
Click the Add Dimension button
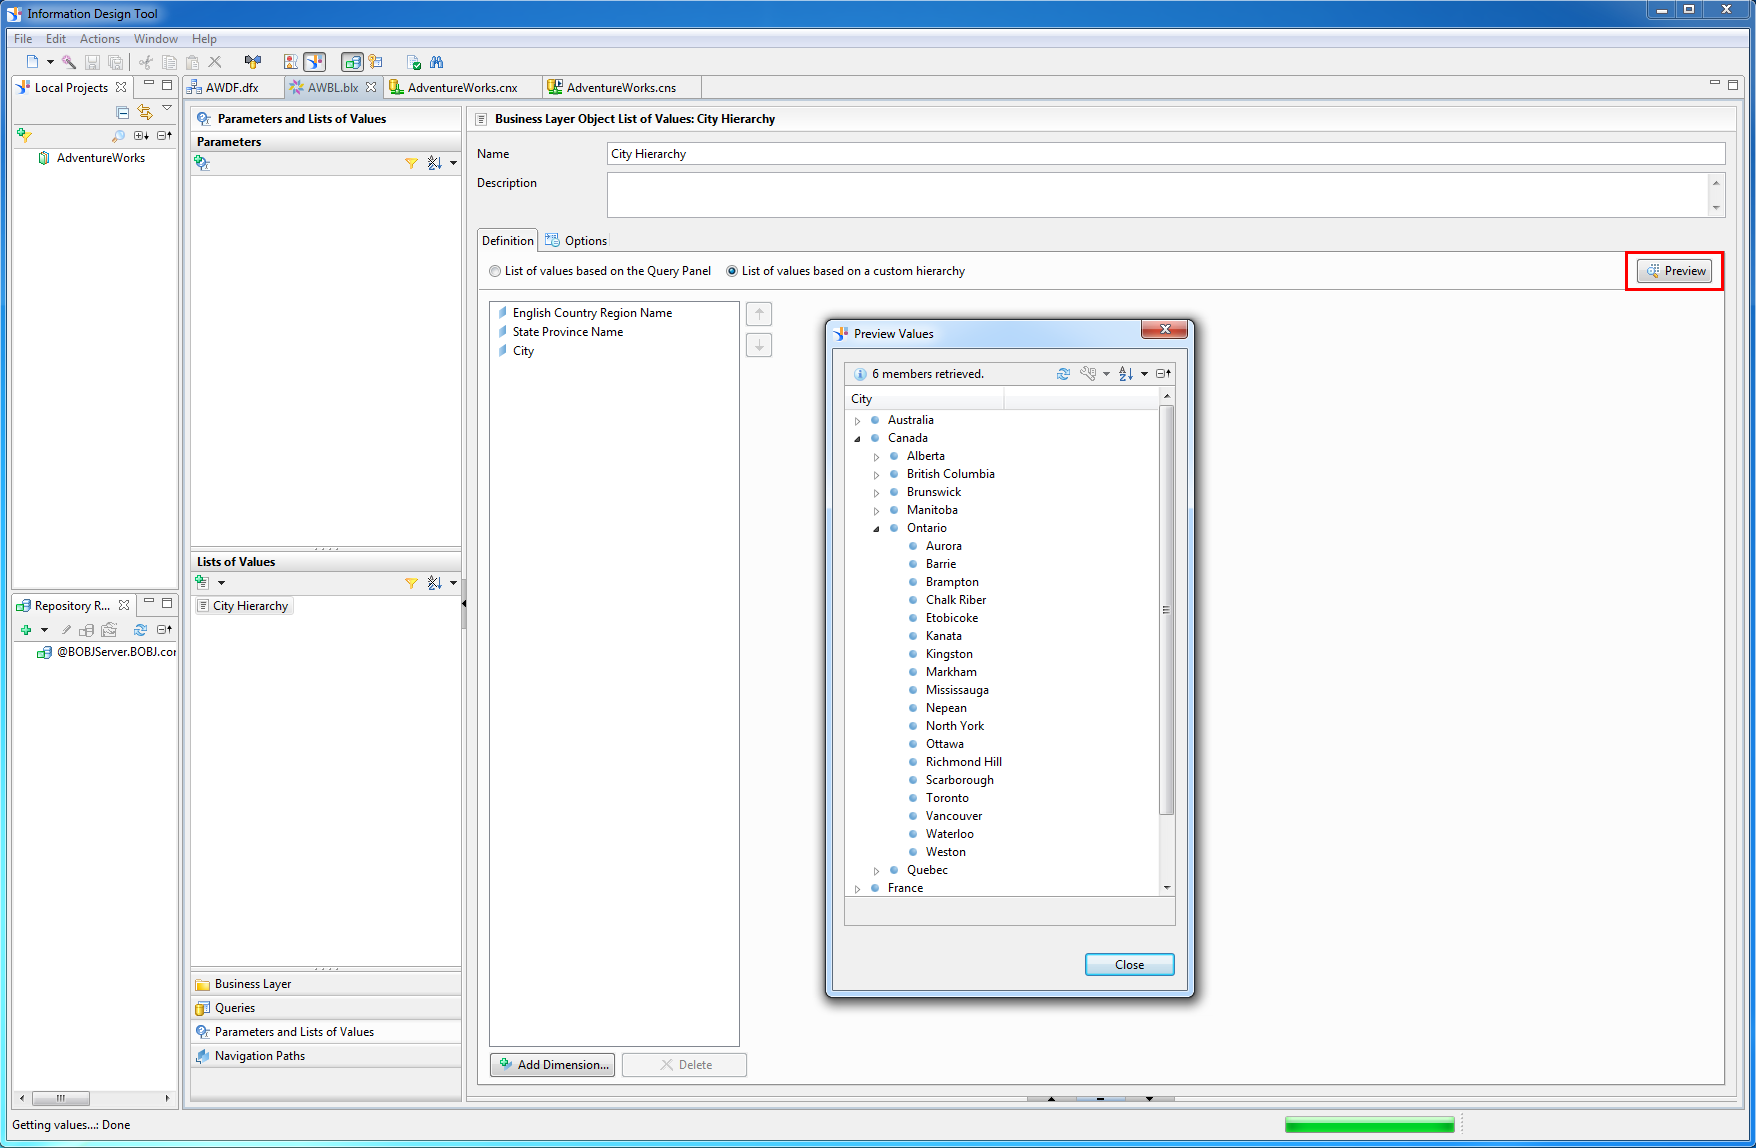tap(553, 1065)
